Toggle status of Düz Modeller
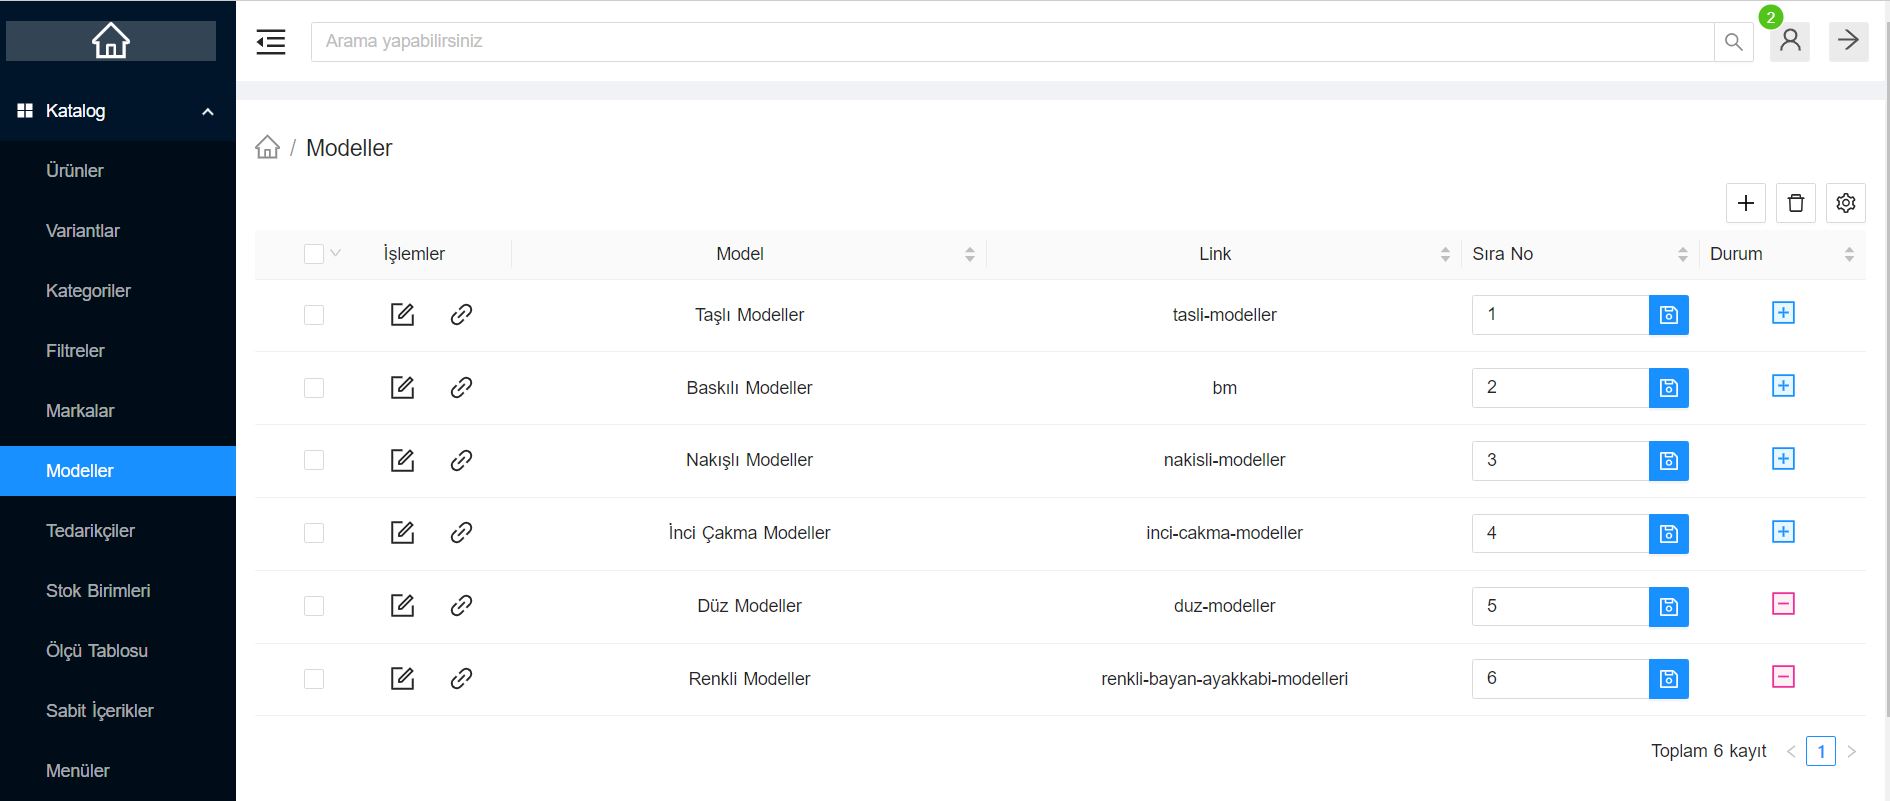This screenshot has width=1890, height=801. [1783, 604]
